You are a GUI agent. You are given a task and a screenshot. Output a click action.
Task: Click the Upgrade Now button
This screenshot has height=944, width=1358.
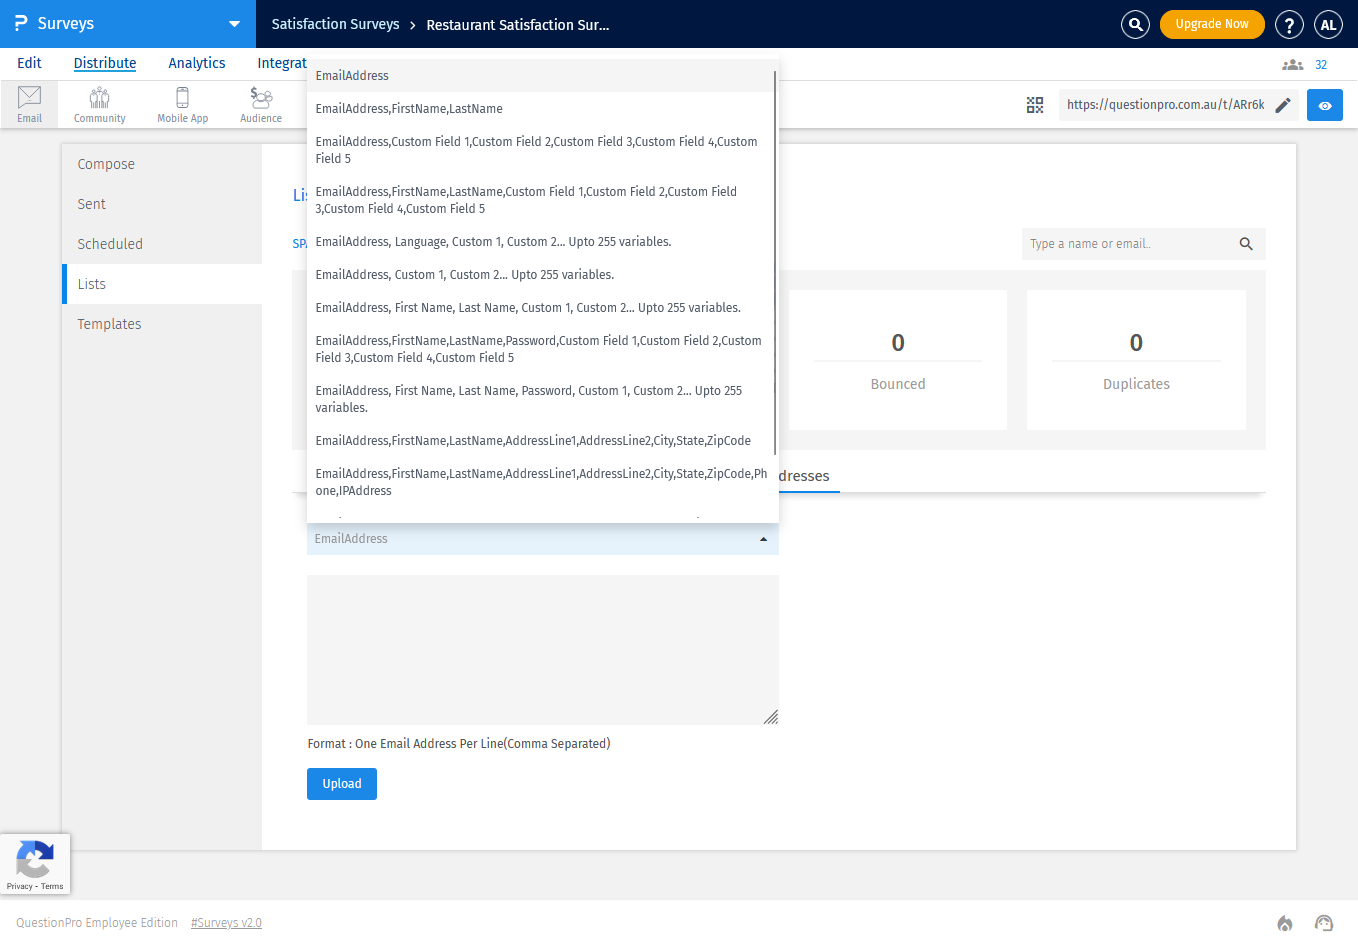click(1212, 24)
